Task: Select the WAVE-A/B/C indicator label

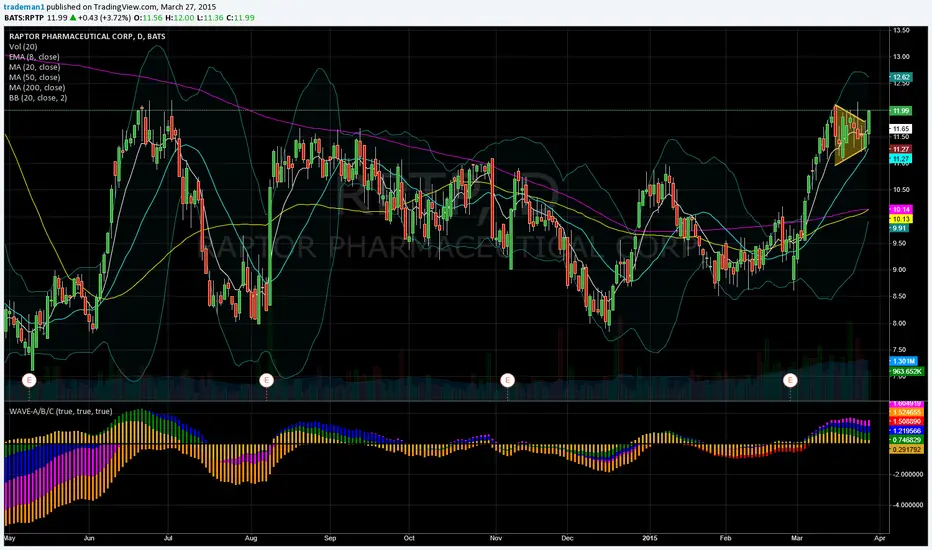Action: [x=61, y=411]
